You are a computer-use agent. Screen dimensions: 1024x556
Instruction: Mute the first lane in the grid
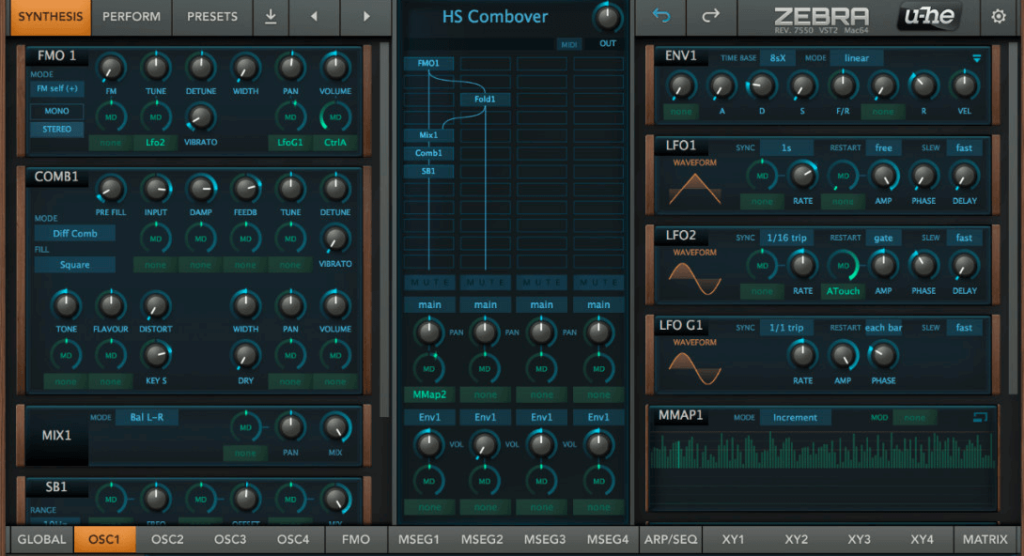coord(428,283)
